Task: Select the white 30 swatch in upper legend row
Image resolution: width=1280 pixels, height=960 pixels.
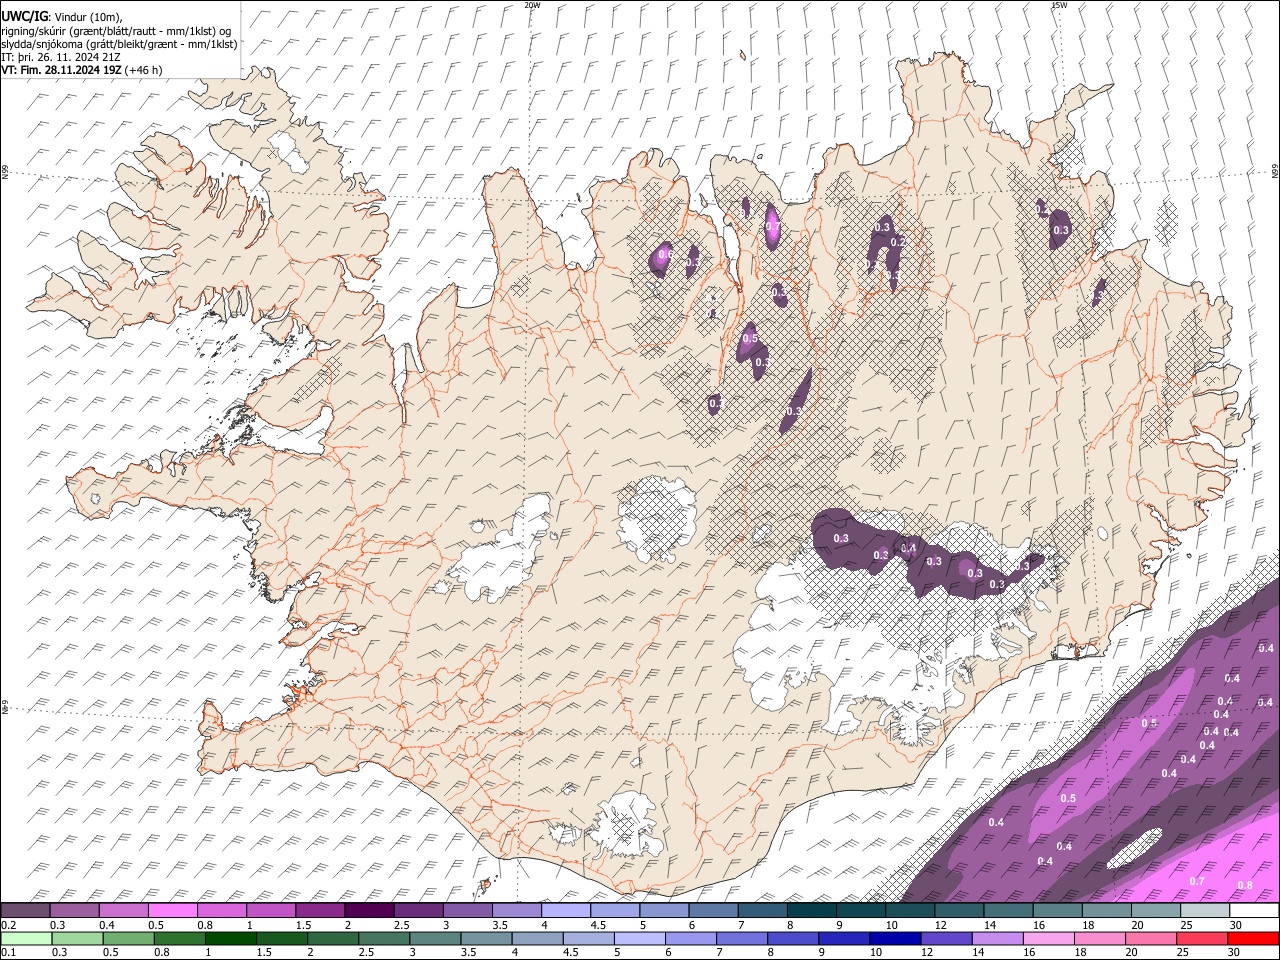Action: [1254, 911]
